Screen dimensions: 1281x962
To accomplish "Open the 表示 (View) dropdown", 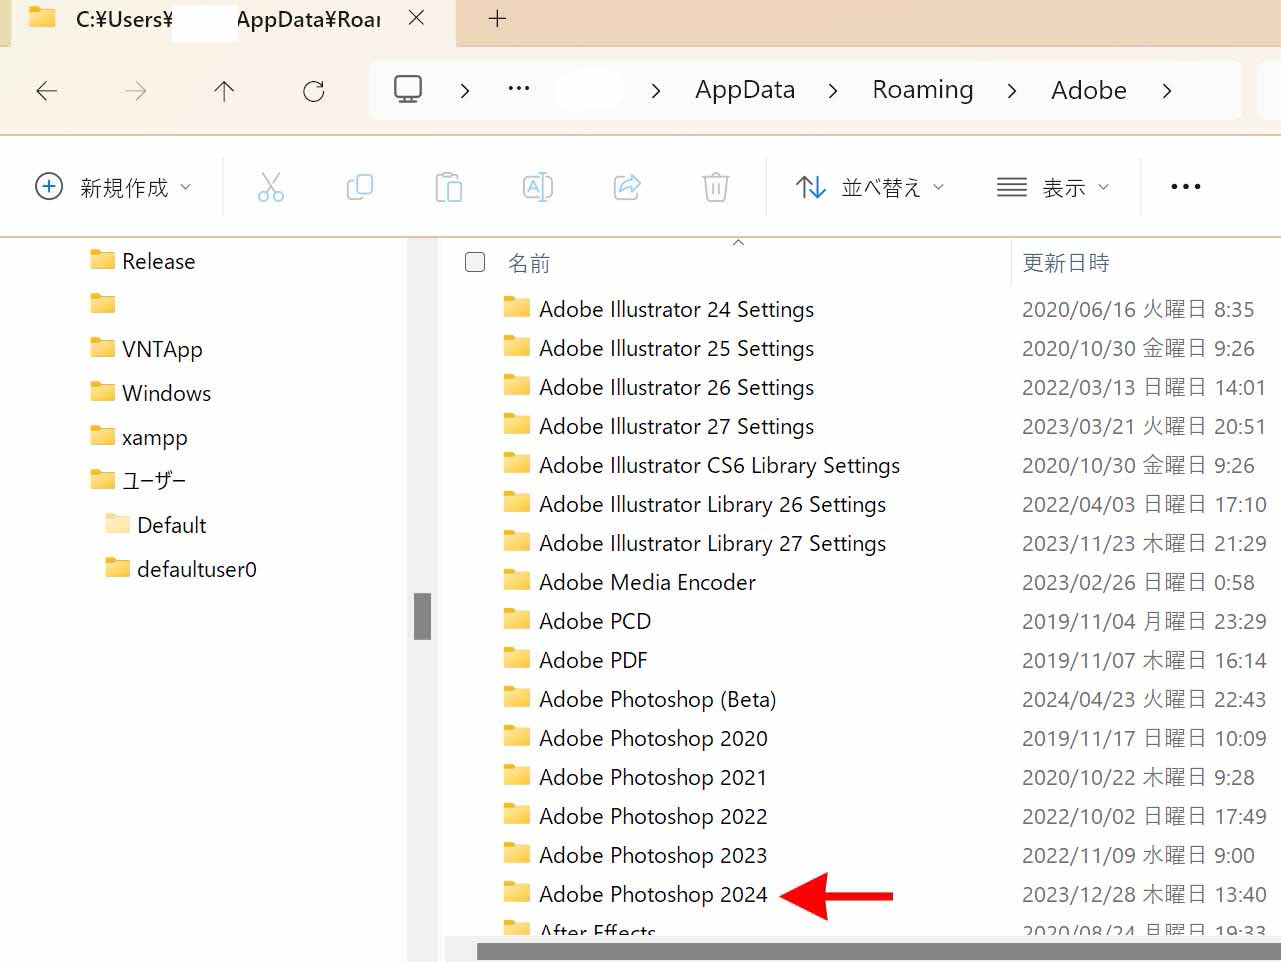I will tap(1054, 187).
